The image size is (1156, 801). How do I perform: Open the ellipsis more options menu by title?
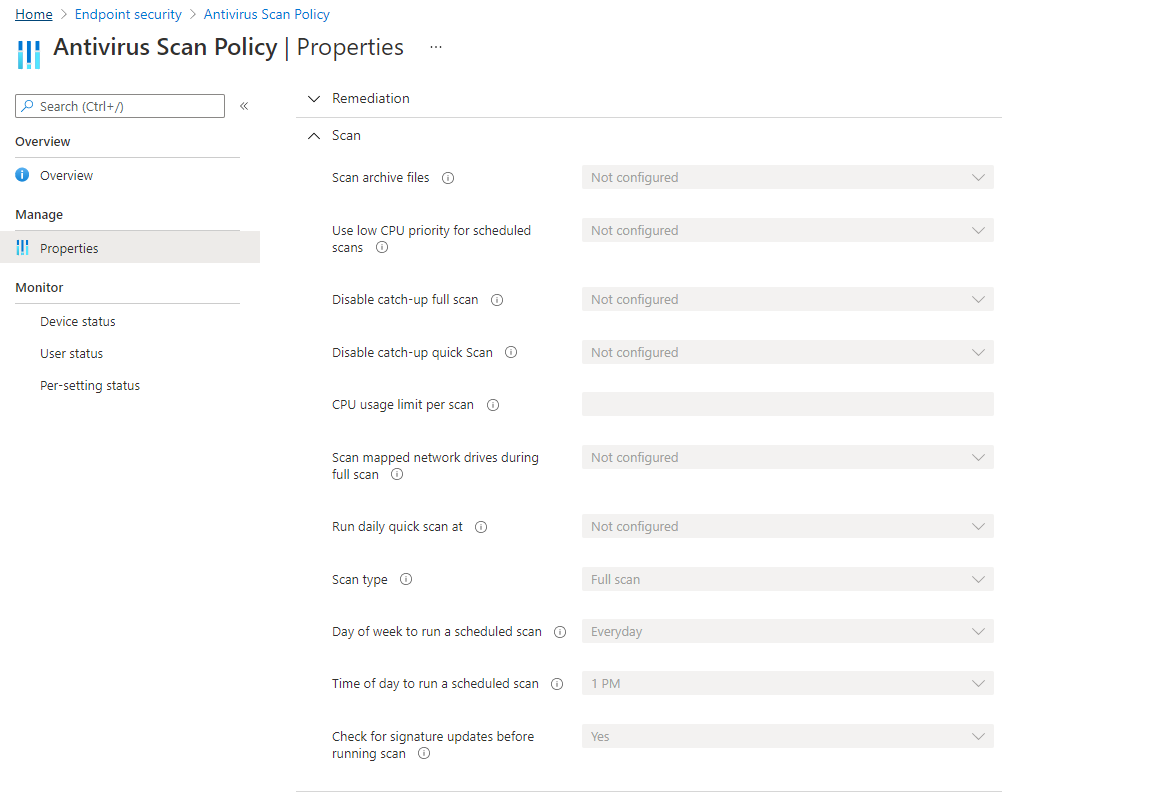[x=436, y=47]
